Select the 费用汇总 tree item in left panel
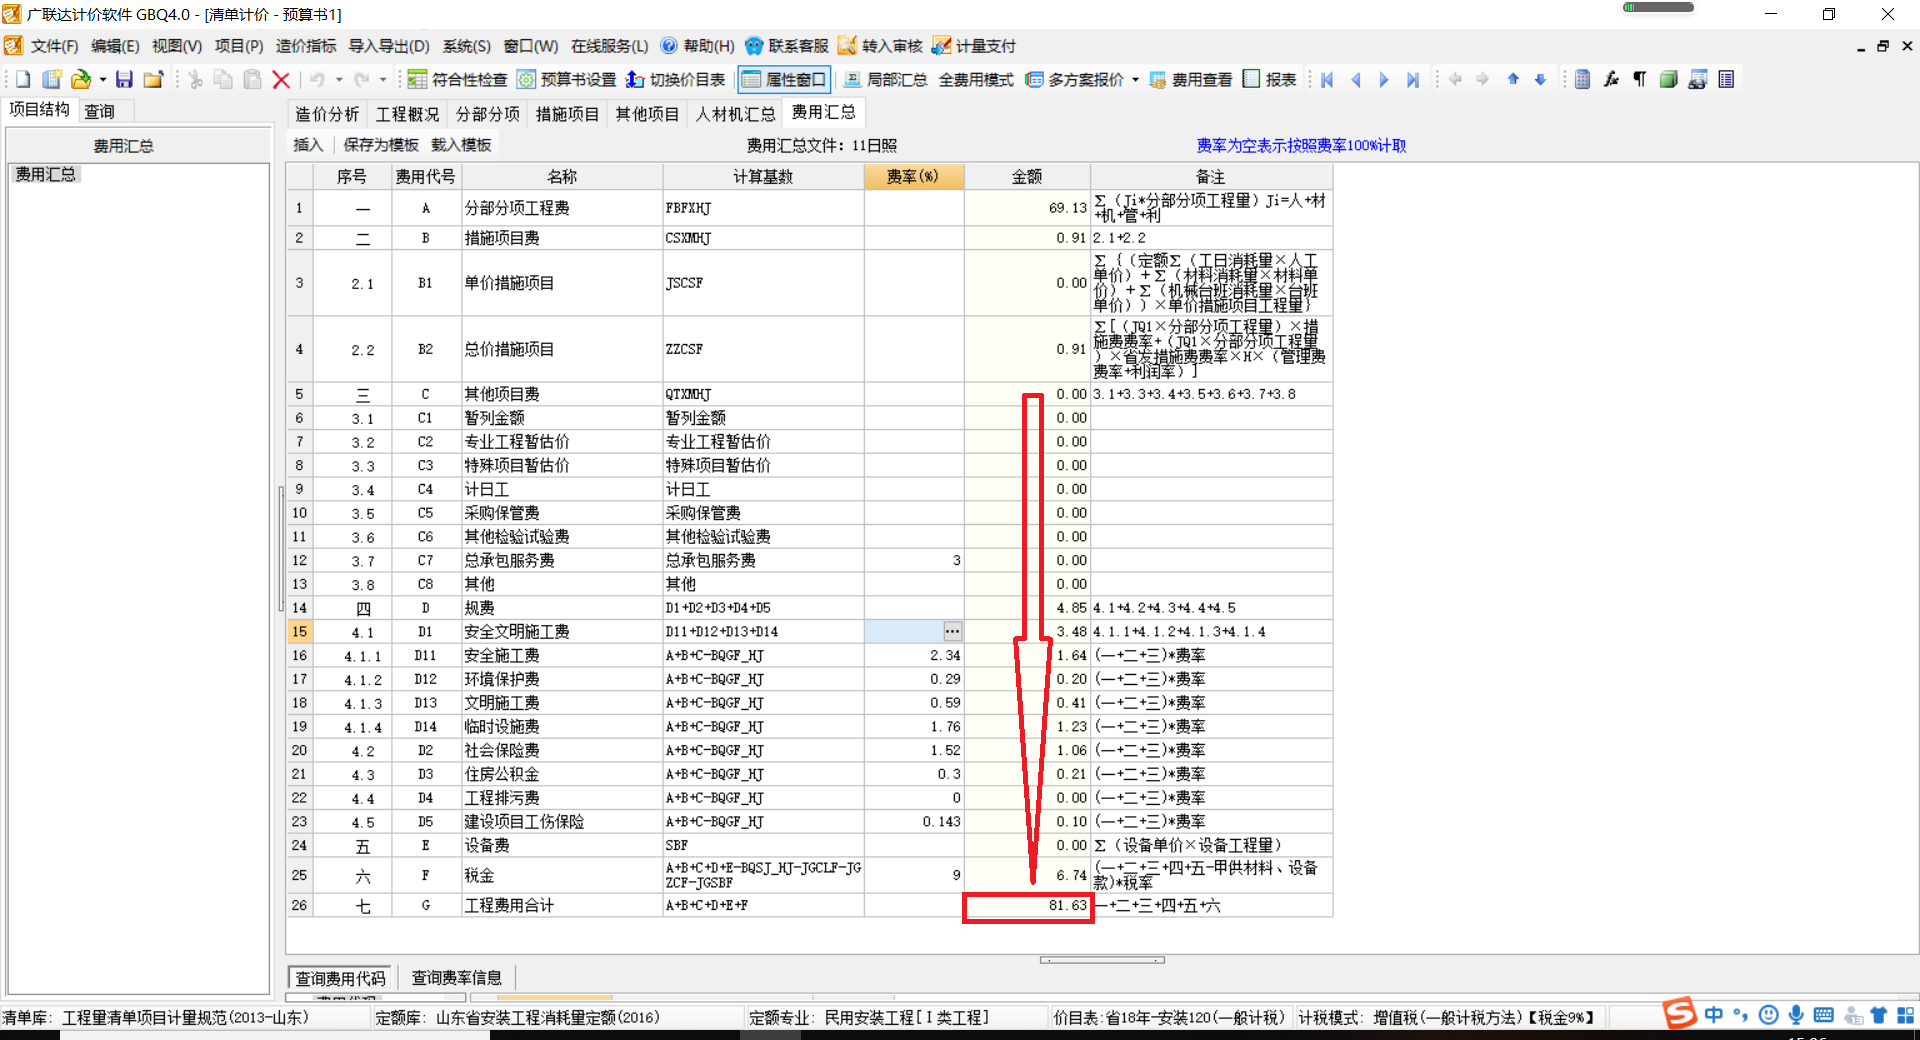 [45, 174]
